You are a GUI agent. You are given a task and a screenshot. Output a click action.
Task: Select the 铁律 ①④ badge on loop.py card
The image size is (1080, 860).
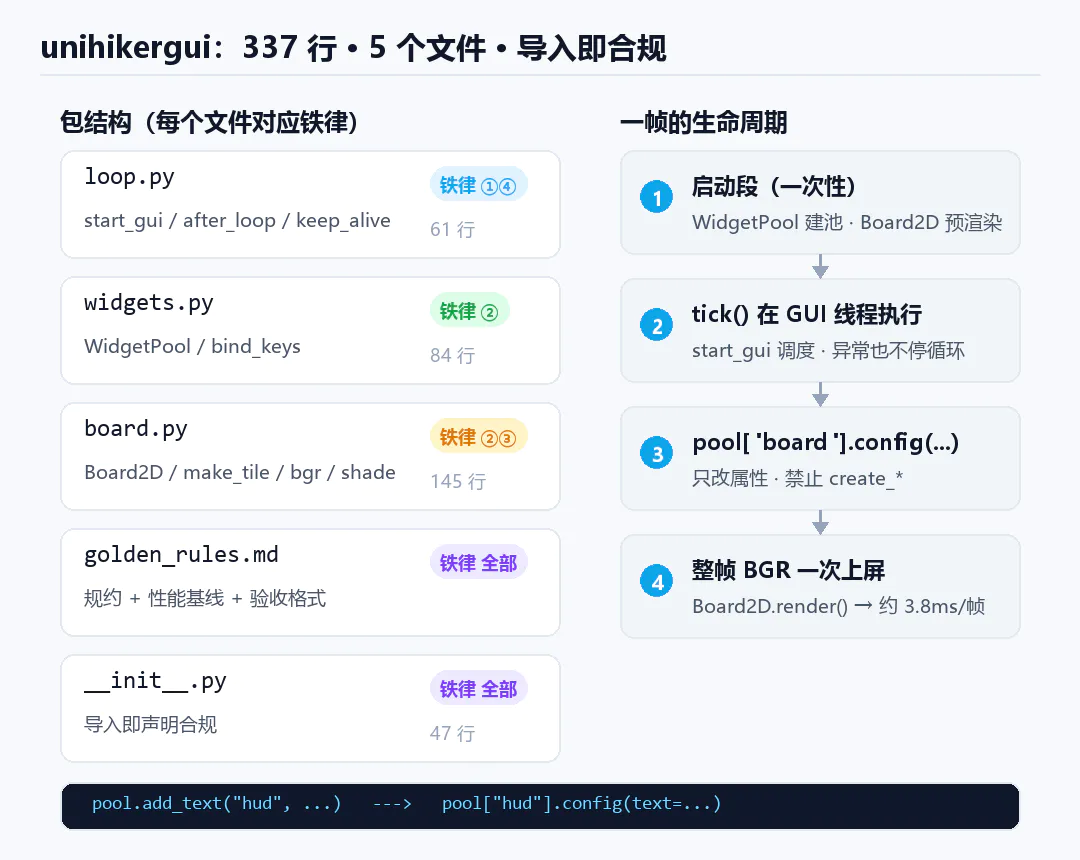point(479,185)
